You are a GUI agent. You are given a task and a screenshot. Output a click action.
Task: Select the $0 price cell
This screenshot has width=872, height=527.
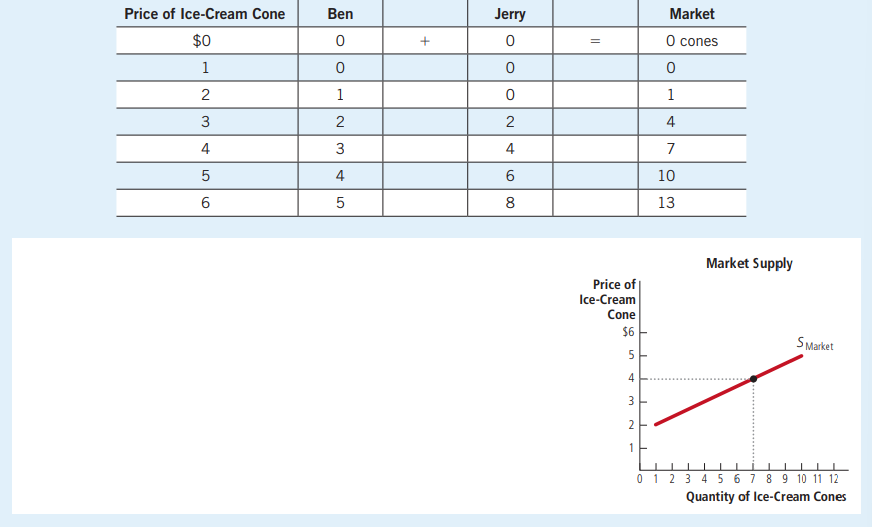pyautogui.click(x=204, y=42)
